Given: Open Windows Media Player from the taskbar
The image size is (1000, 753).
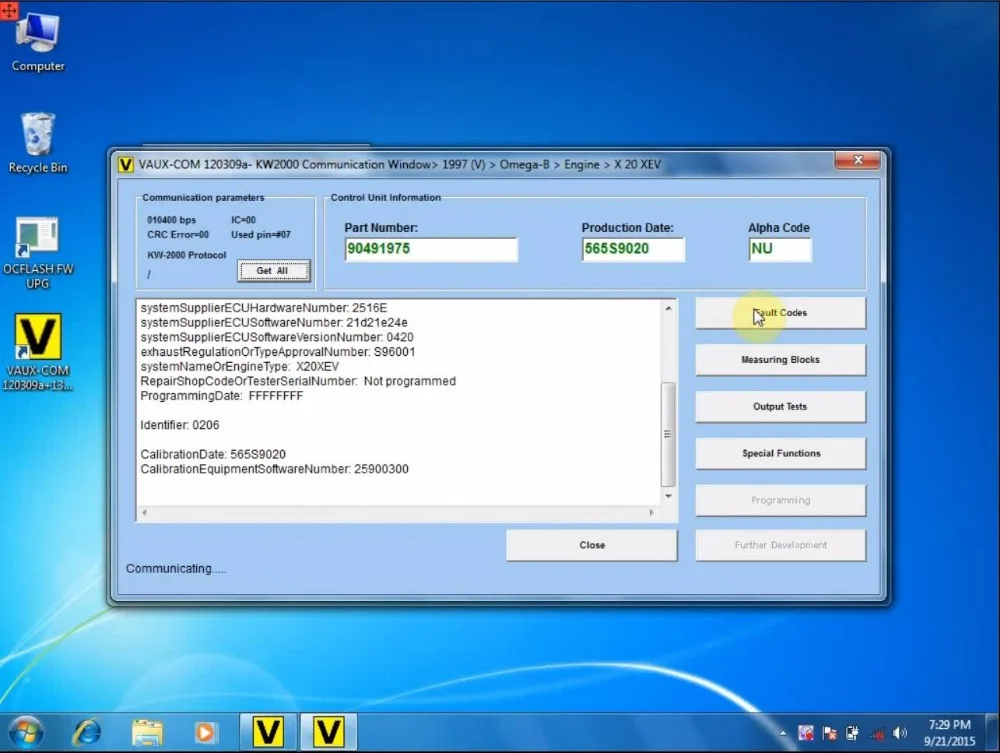Looking at the screenshot, I should click(205, 733).
